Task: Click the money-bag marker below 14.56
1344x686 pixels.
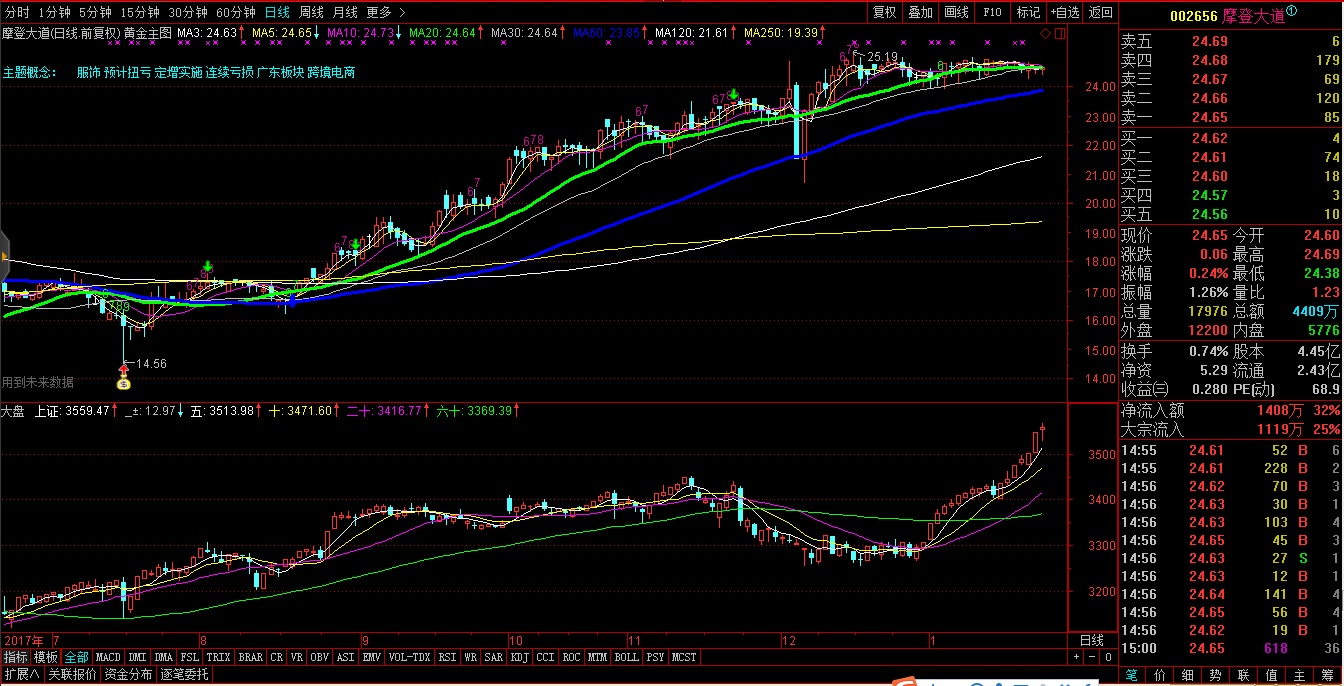Action: click(124, 383)
